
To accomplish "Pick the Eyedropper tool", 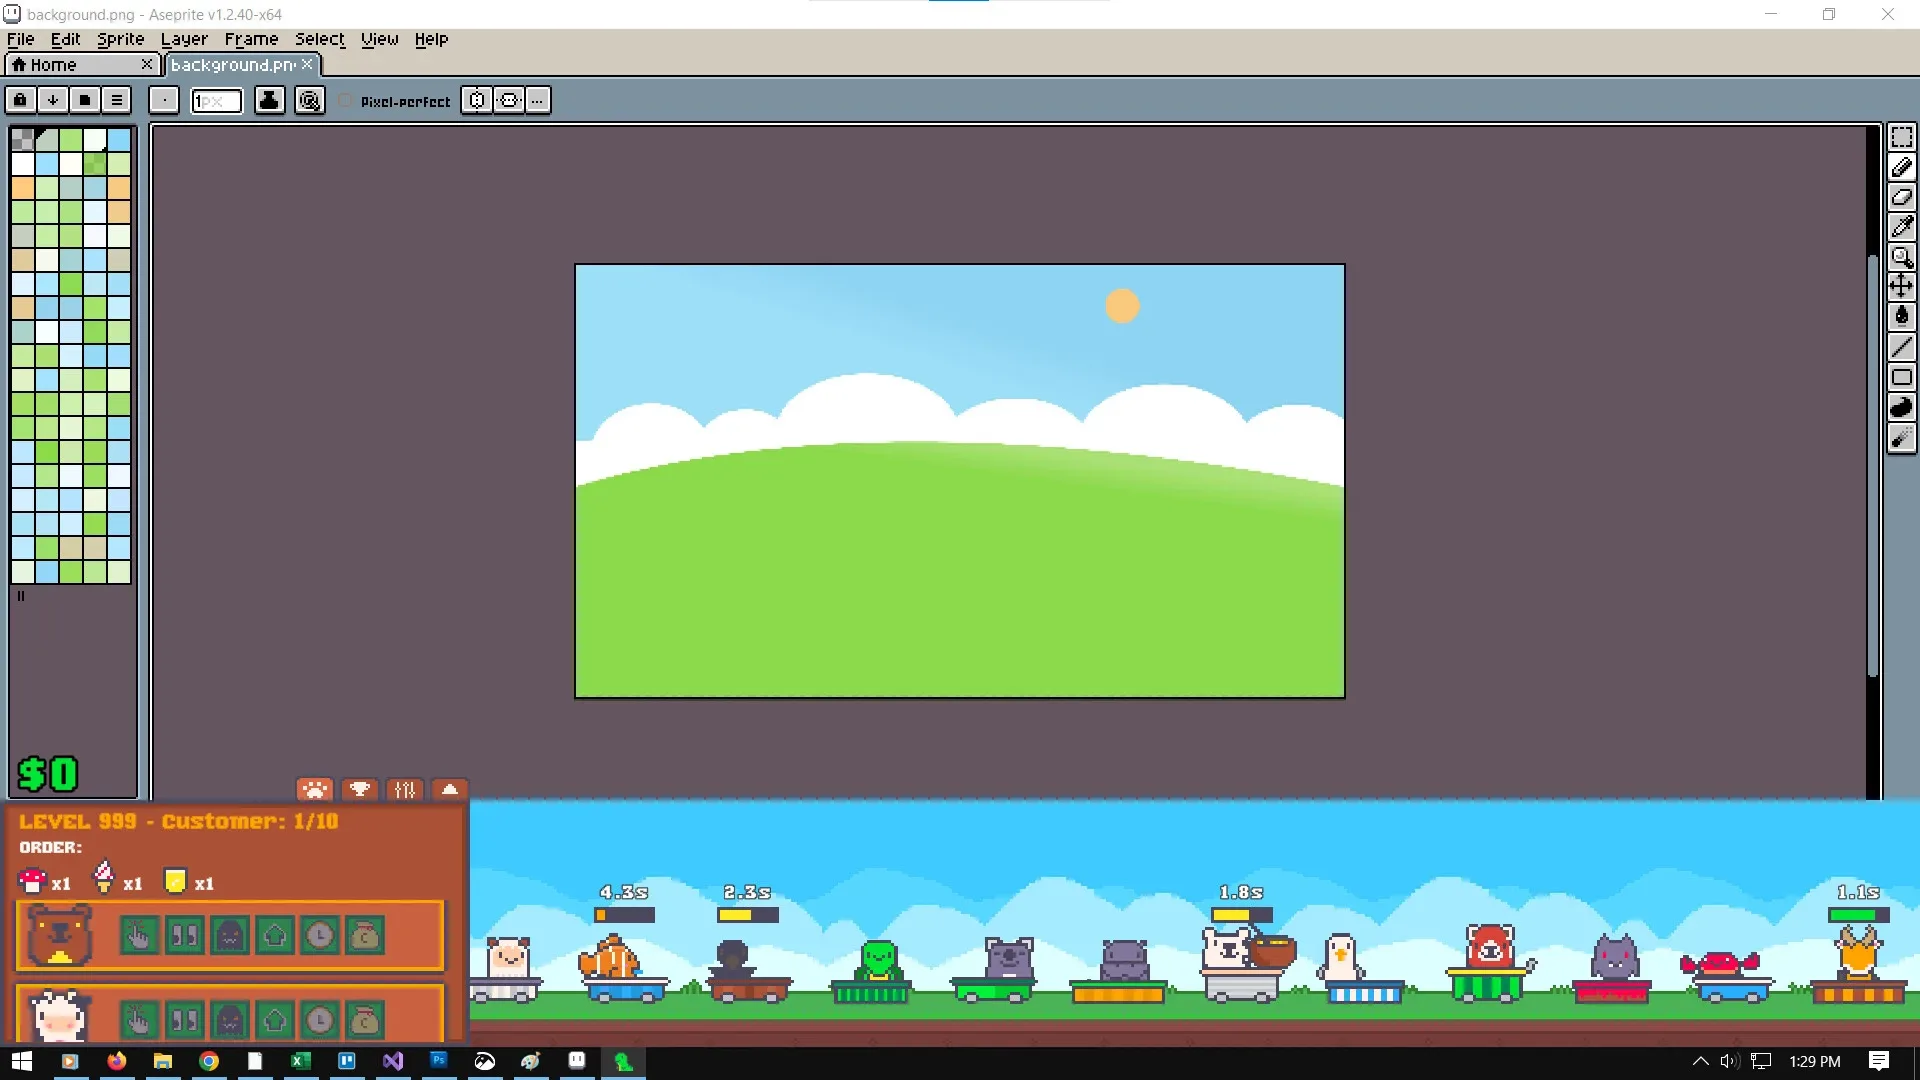I will pos(1901,227).
